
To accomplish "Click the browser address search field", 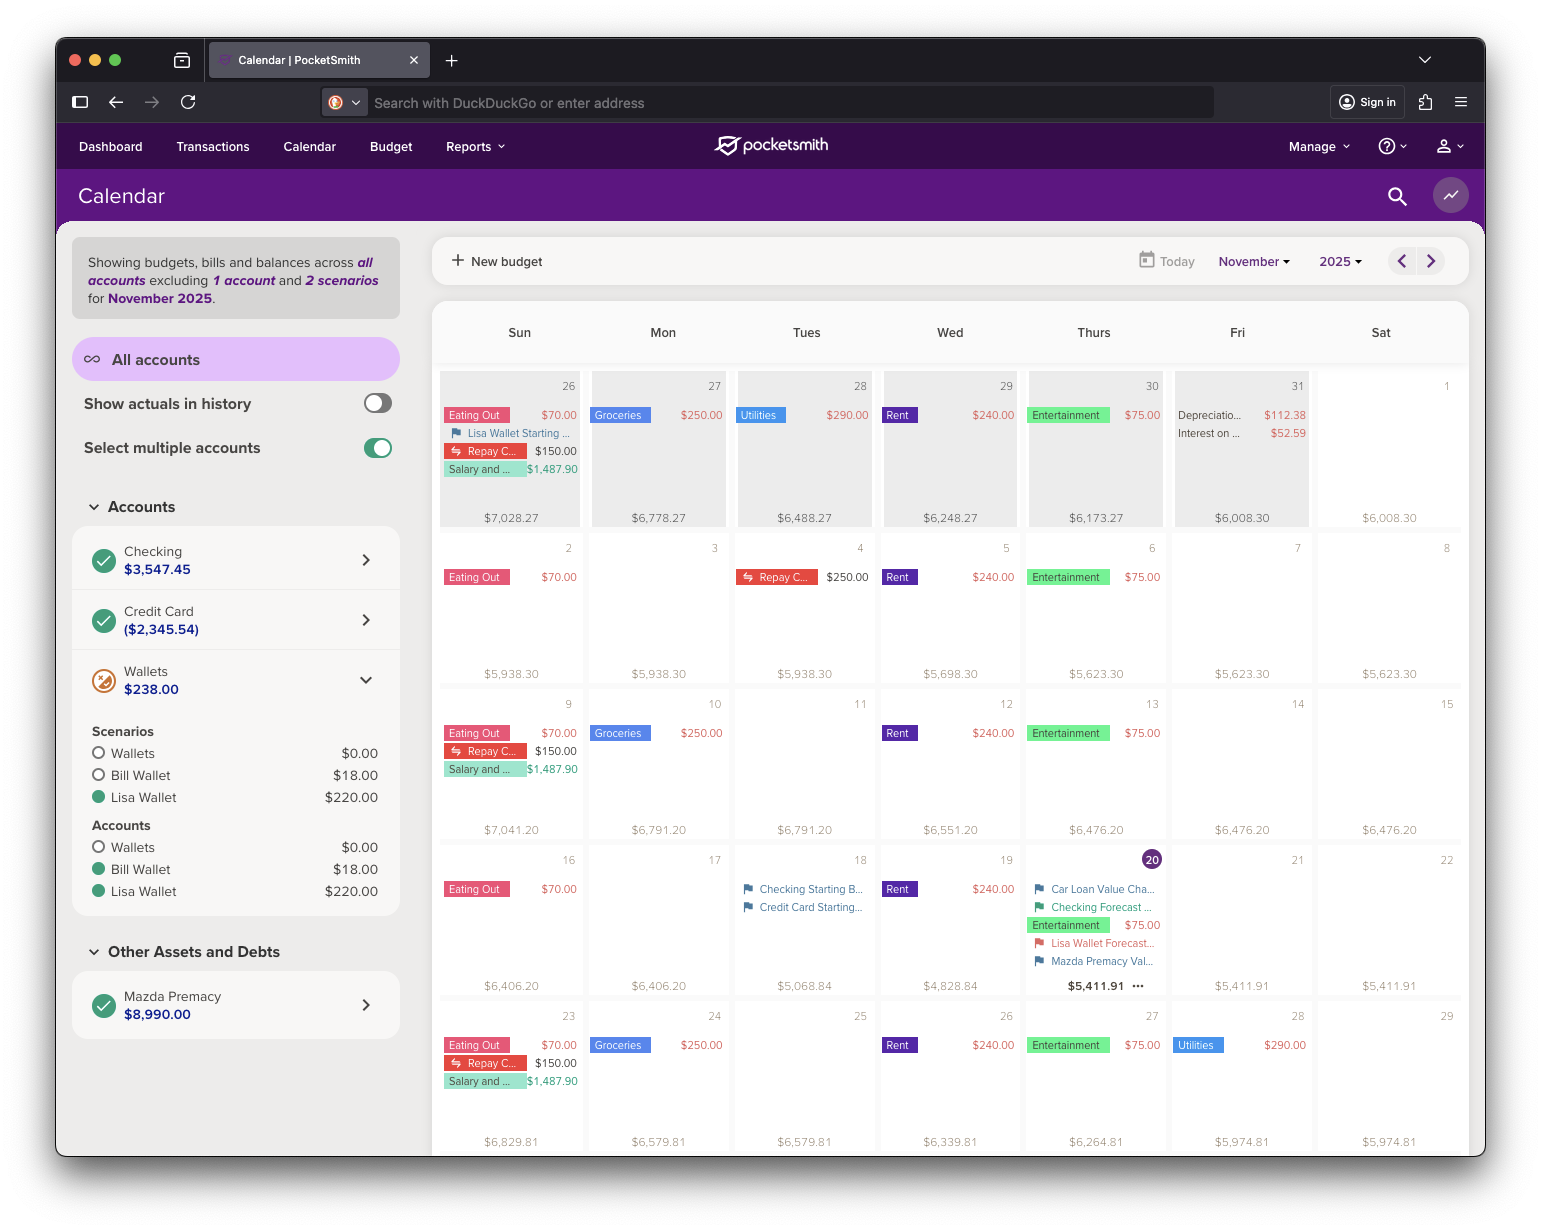I will (780, 103).
